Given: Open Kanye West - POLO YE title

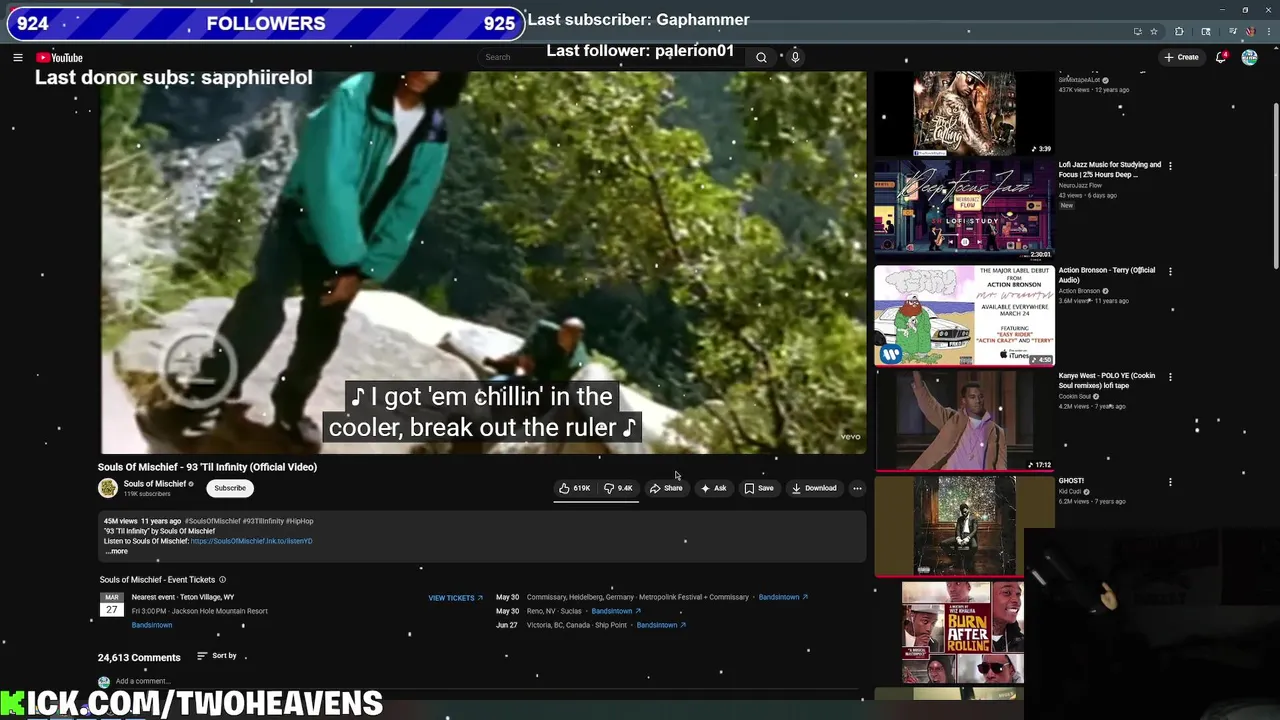Looking at the screenshot, I should coord(1106,380).
